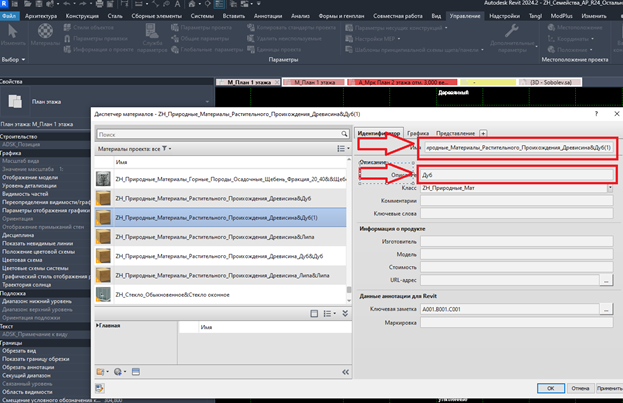The height and width of the screenshot is (403, 623).
Task: Click the show/hide library panel square icon
Action: (314, 314)
